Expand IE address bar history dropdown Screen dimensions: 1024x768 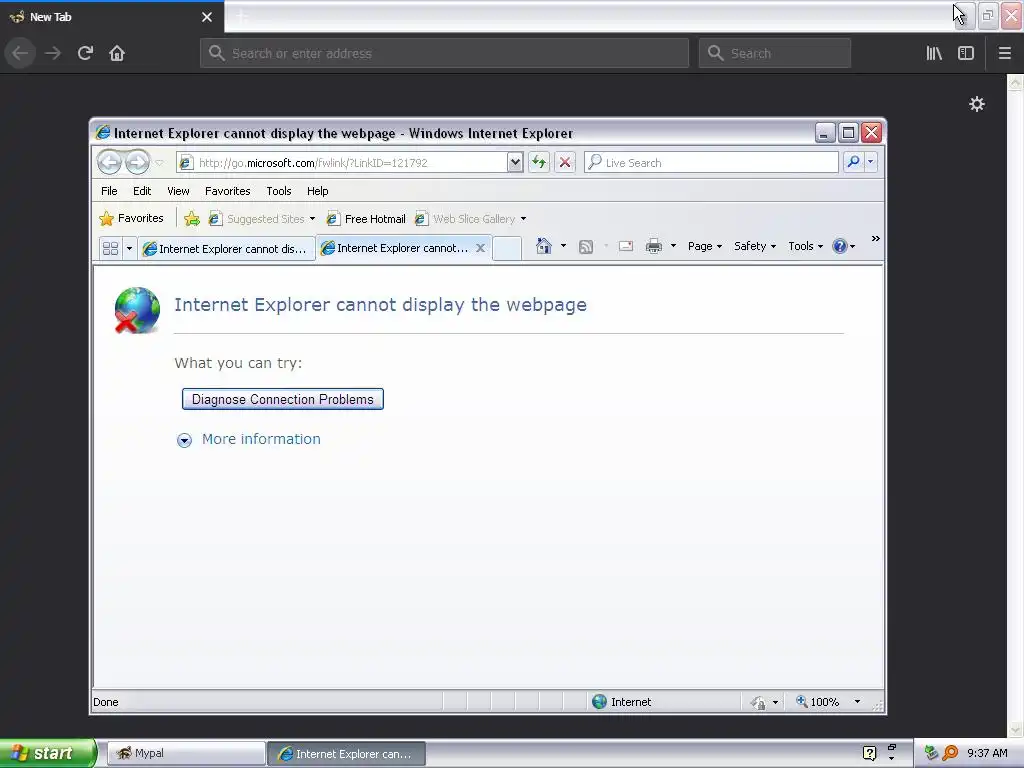click(x=515, y=163)
